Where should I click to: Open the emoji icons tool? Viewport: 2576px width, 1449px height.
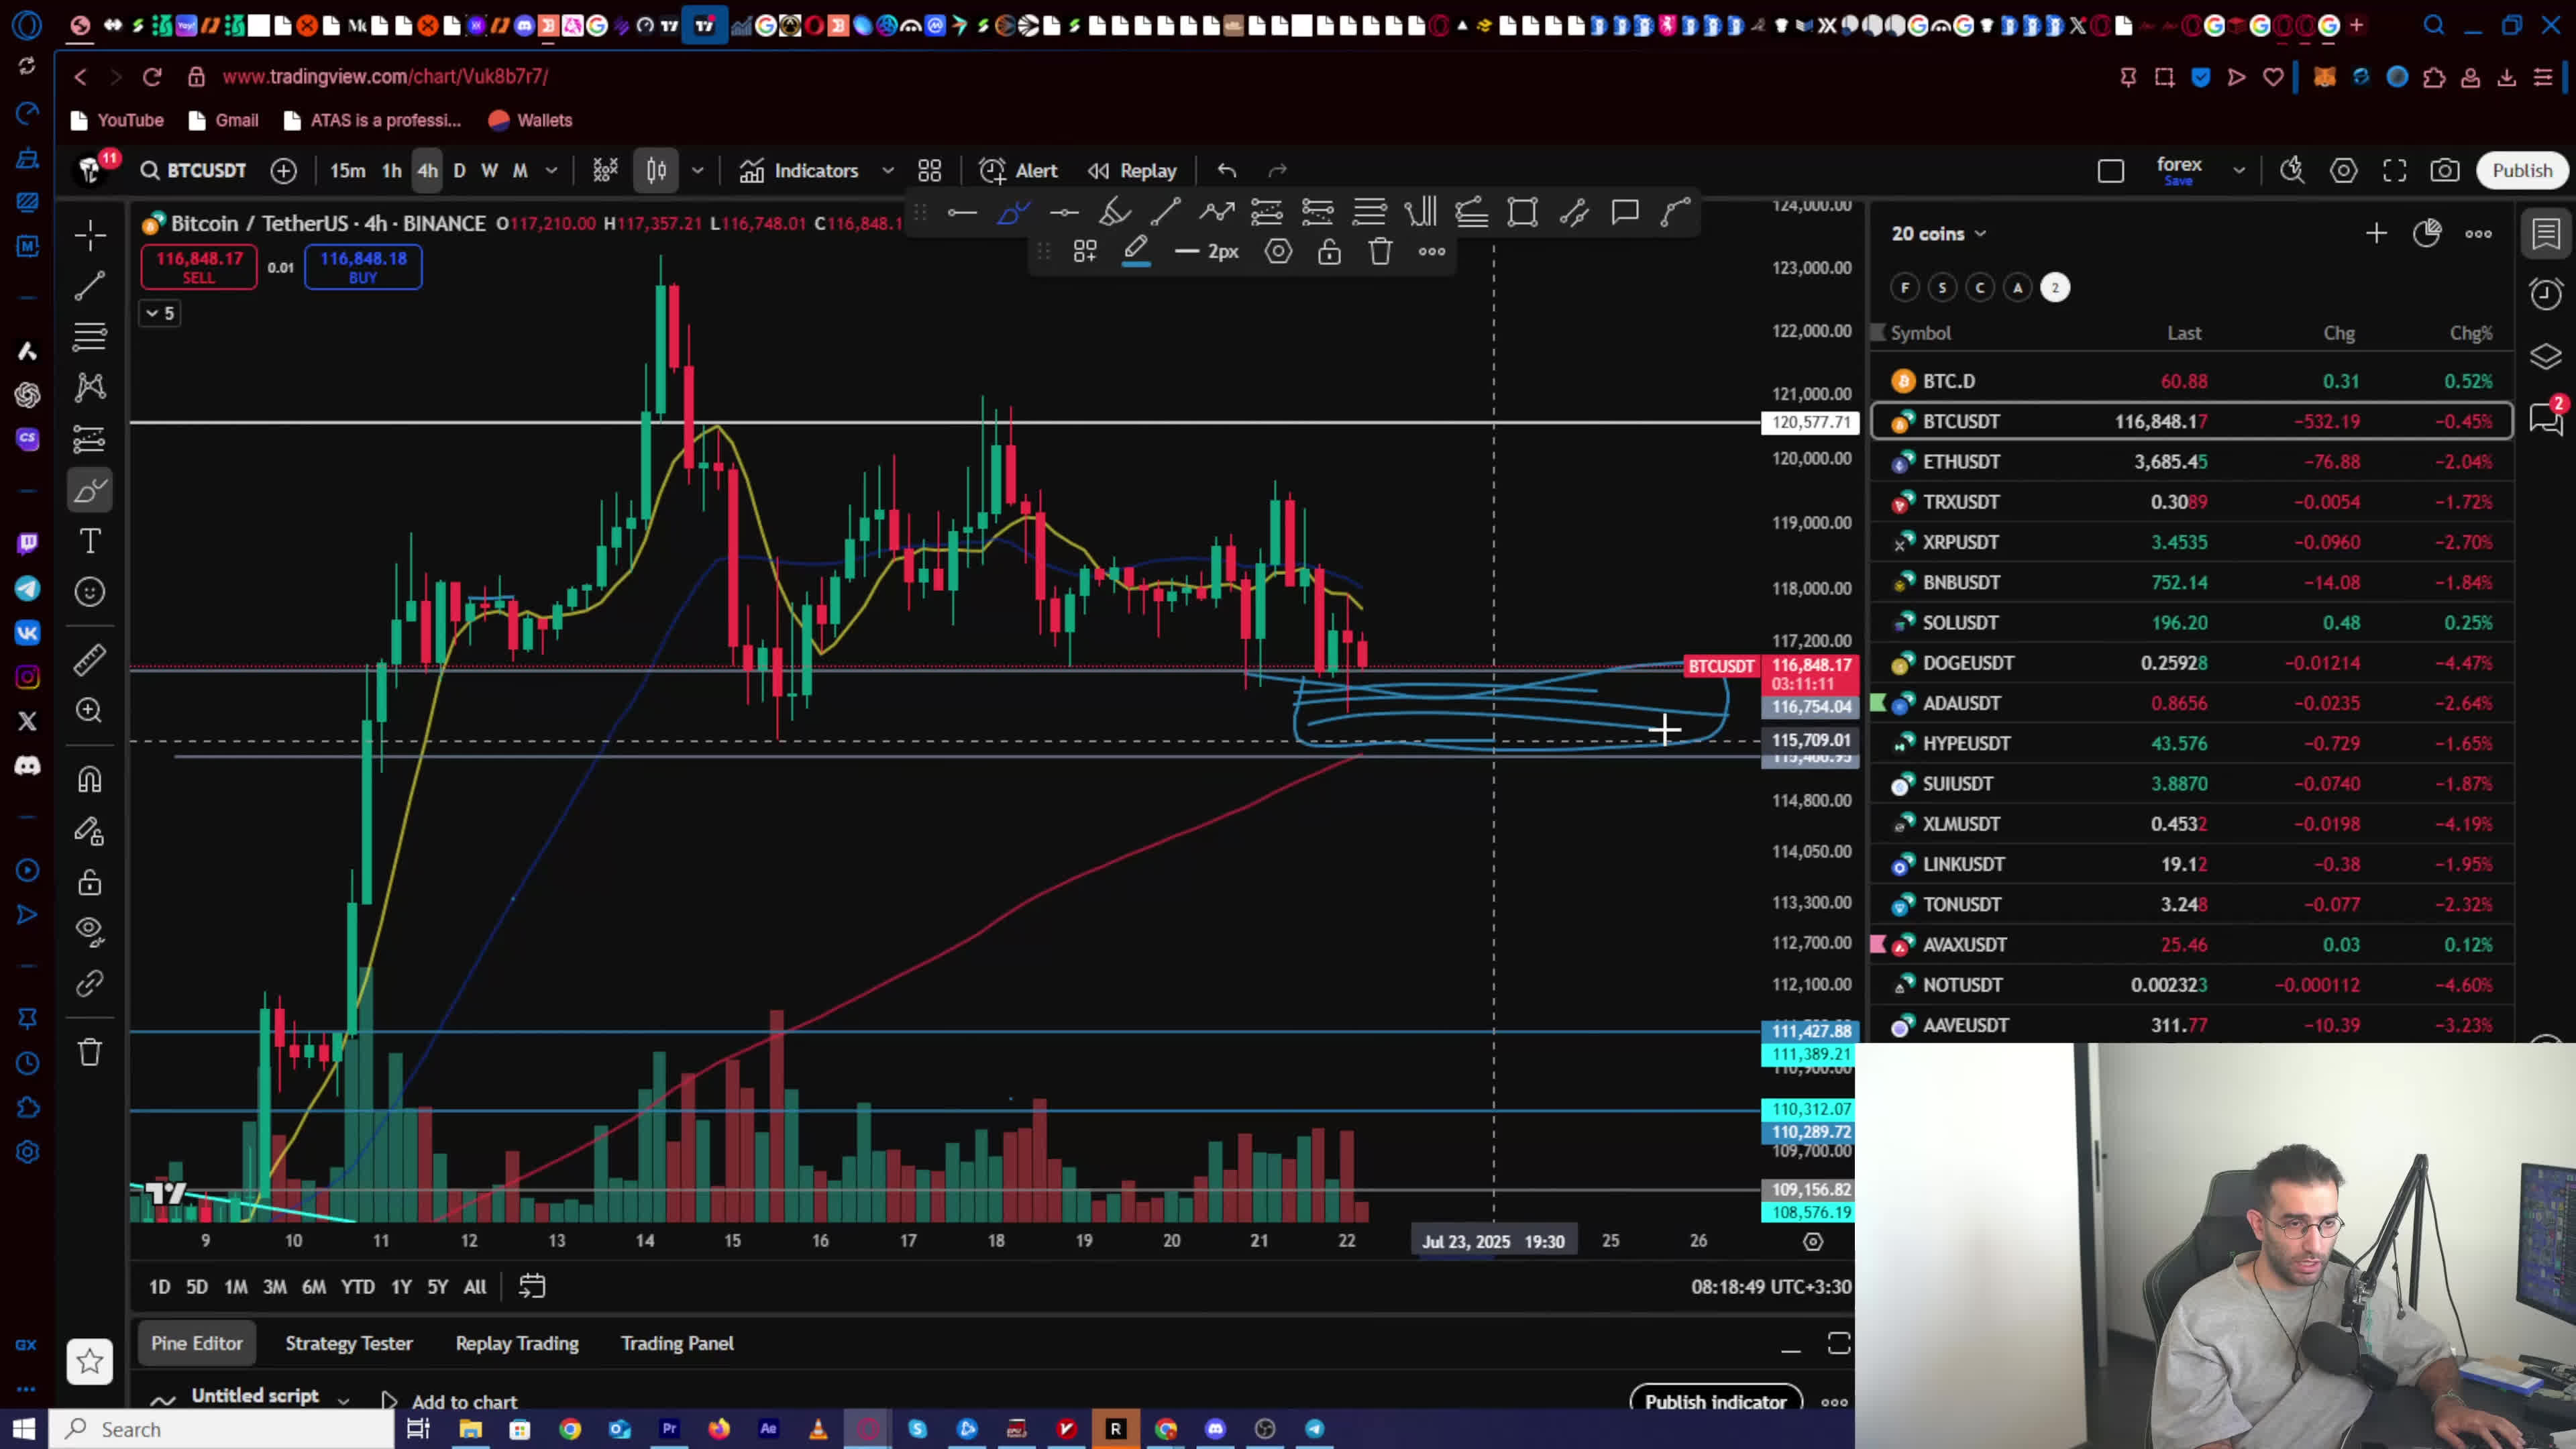point(90,592)
